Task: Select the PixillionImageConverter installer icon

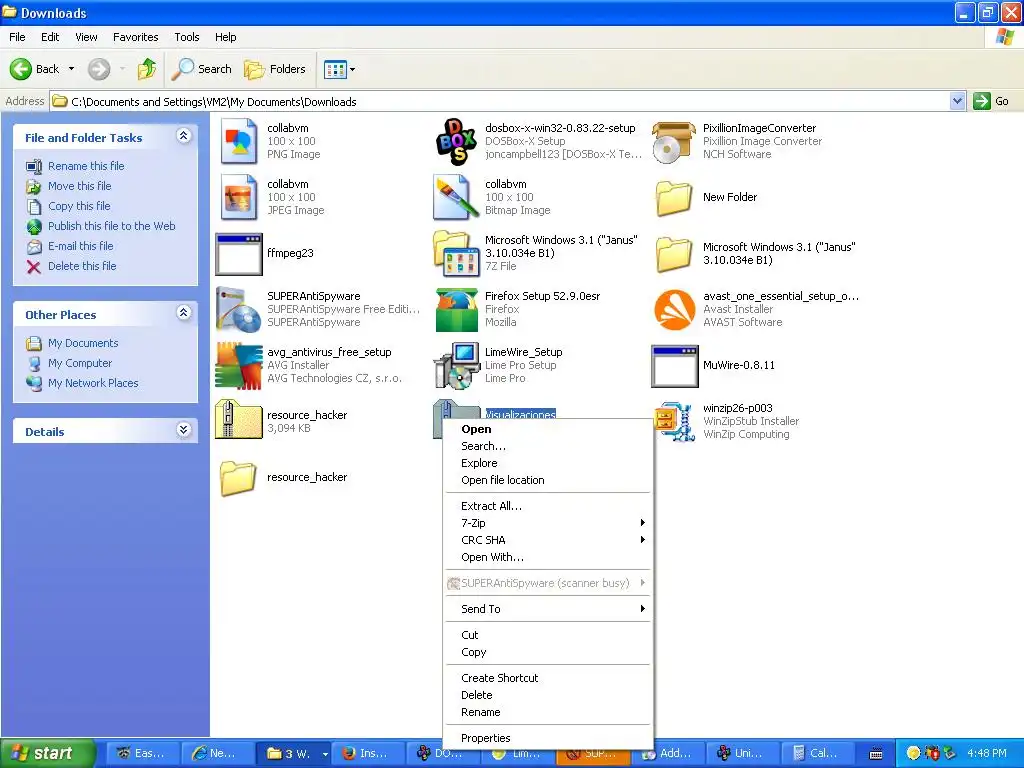Action: tap(674, 141)
